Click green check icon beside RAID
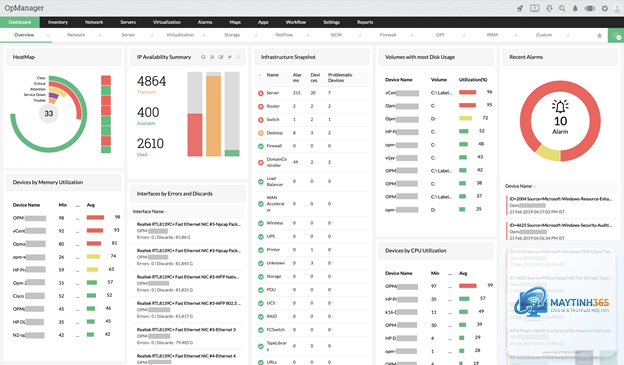This screenshot has width=624, height=365. click(x=261, y=316)
